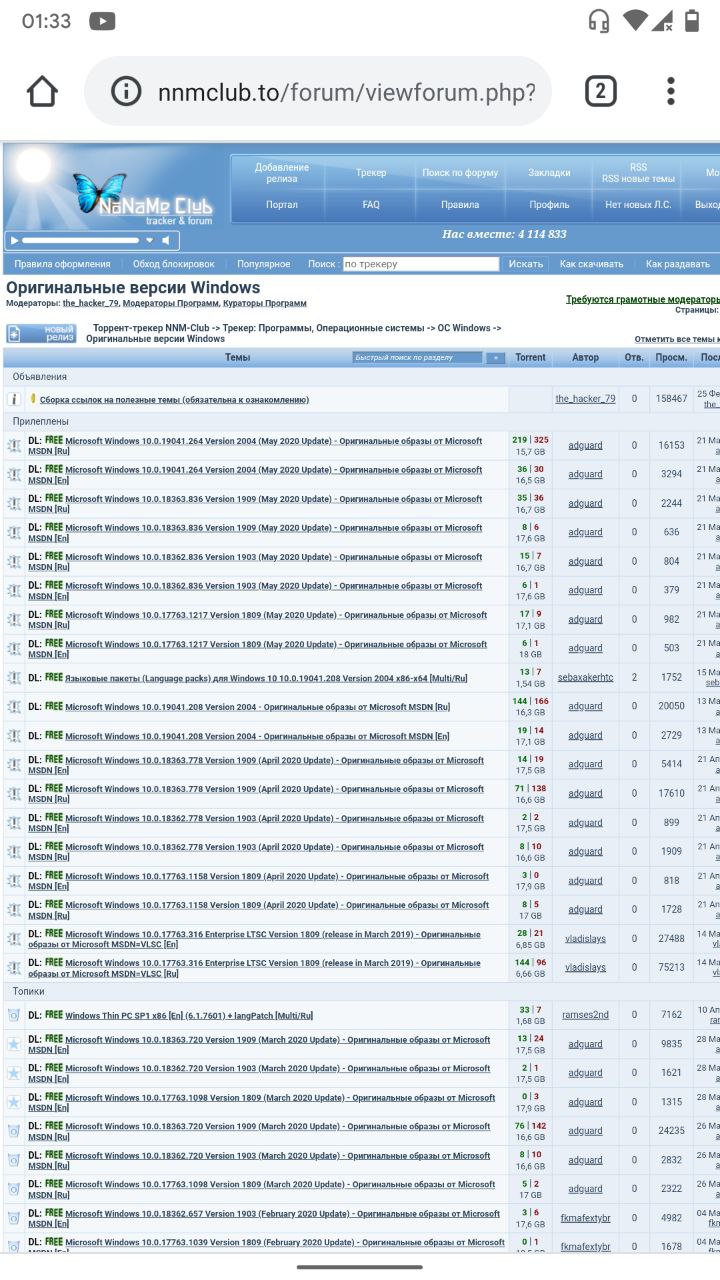Screen dimensions: 720x1280
Task: Open Правила оформления link
Action: (x=62, y=264)
